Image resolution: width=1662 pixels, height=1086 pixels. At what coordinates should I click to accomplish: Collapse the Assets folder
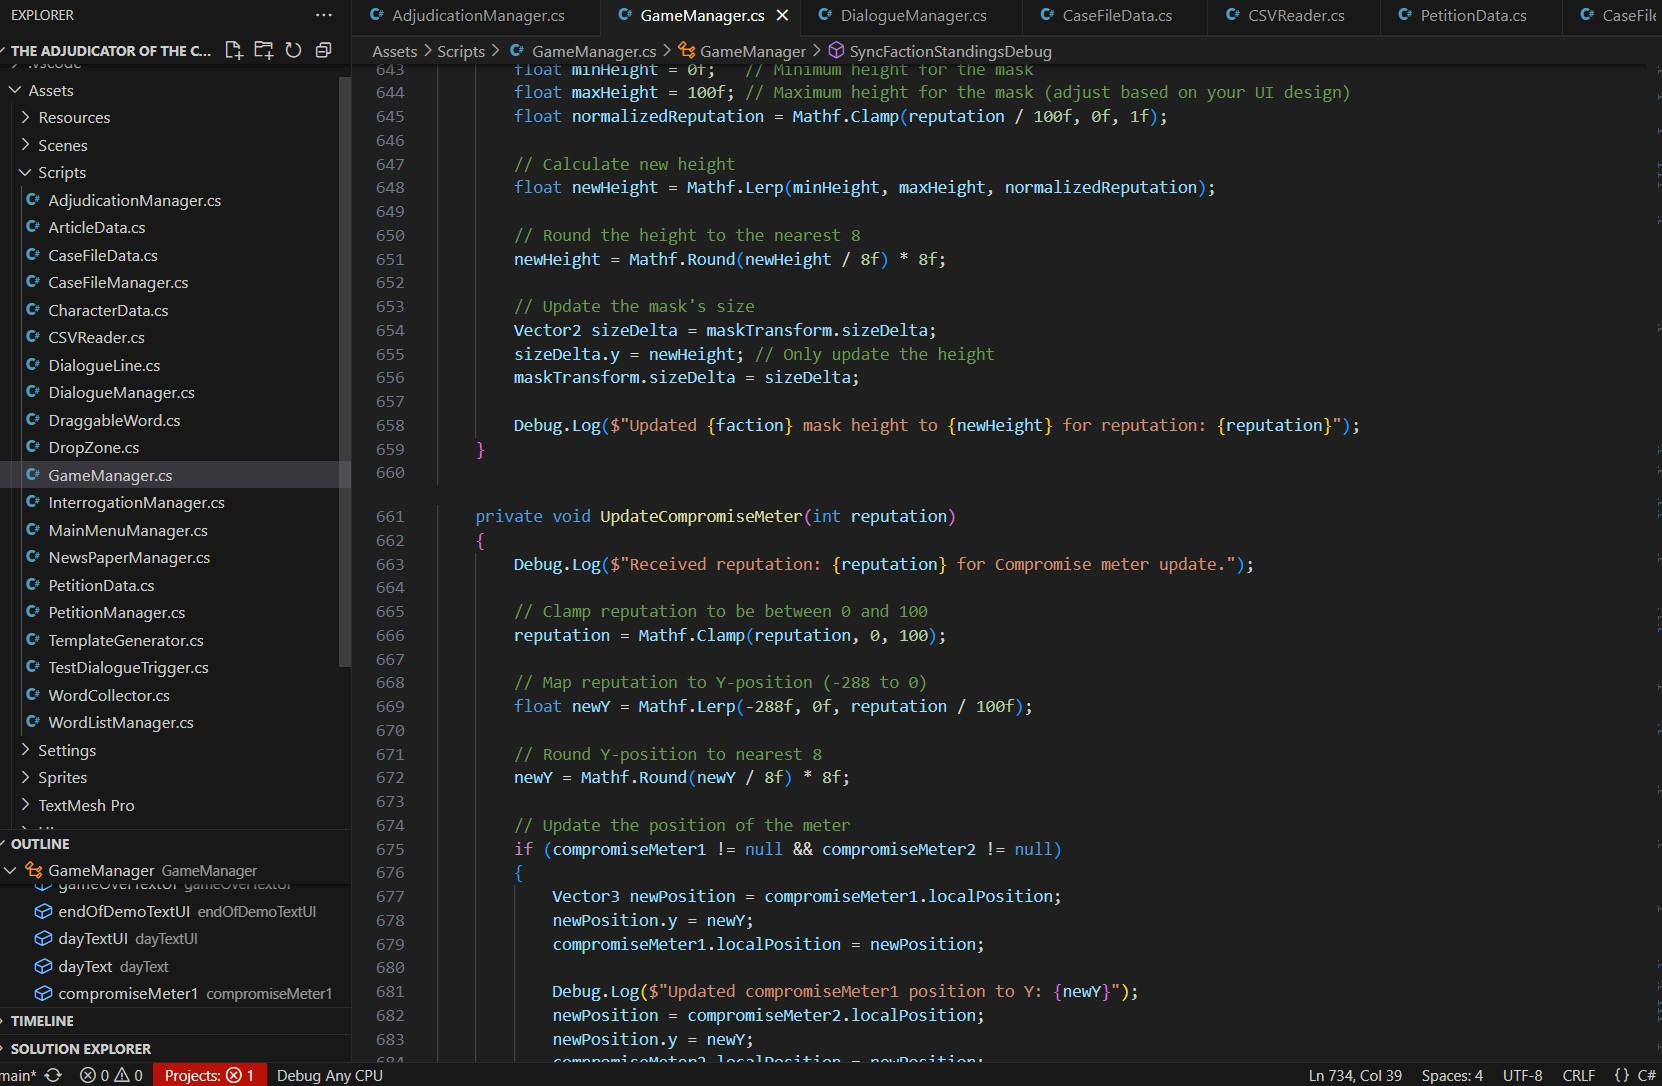[15, 90]
